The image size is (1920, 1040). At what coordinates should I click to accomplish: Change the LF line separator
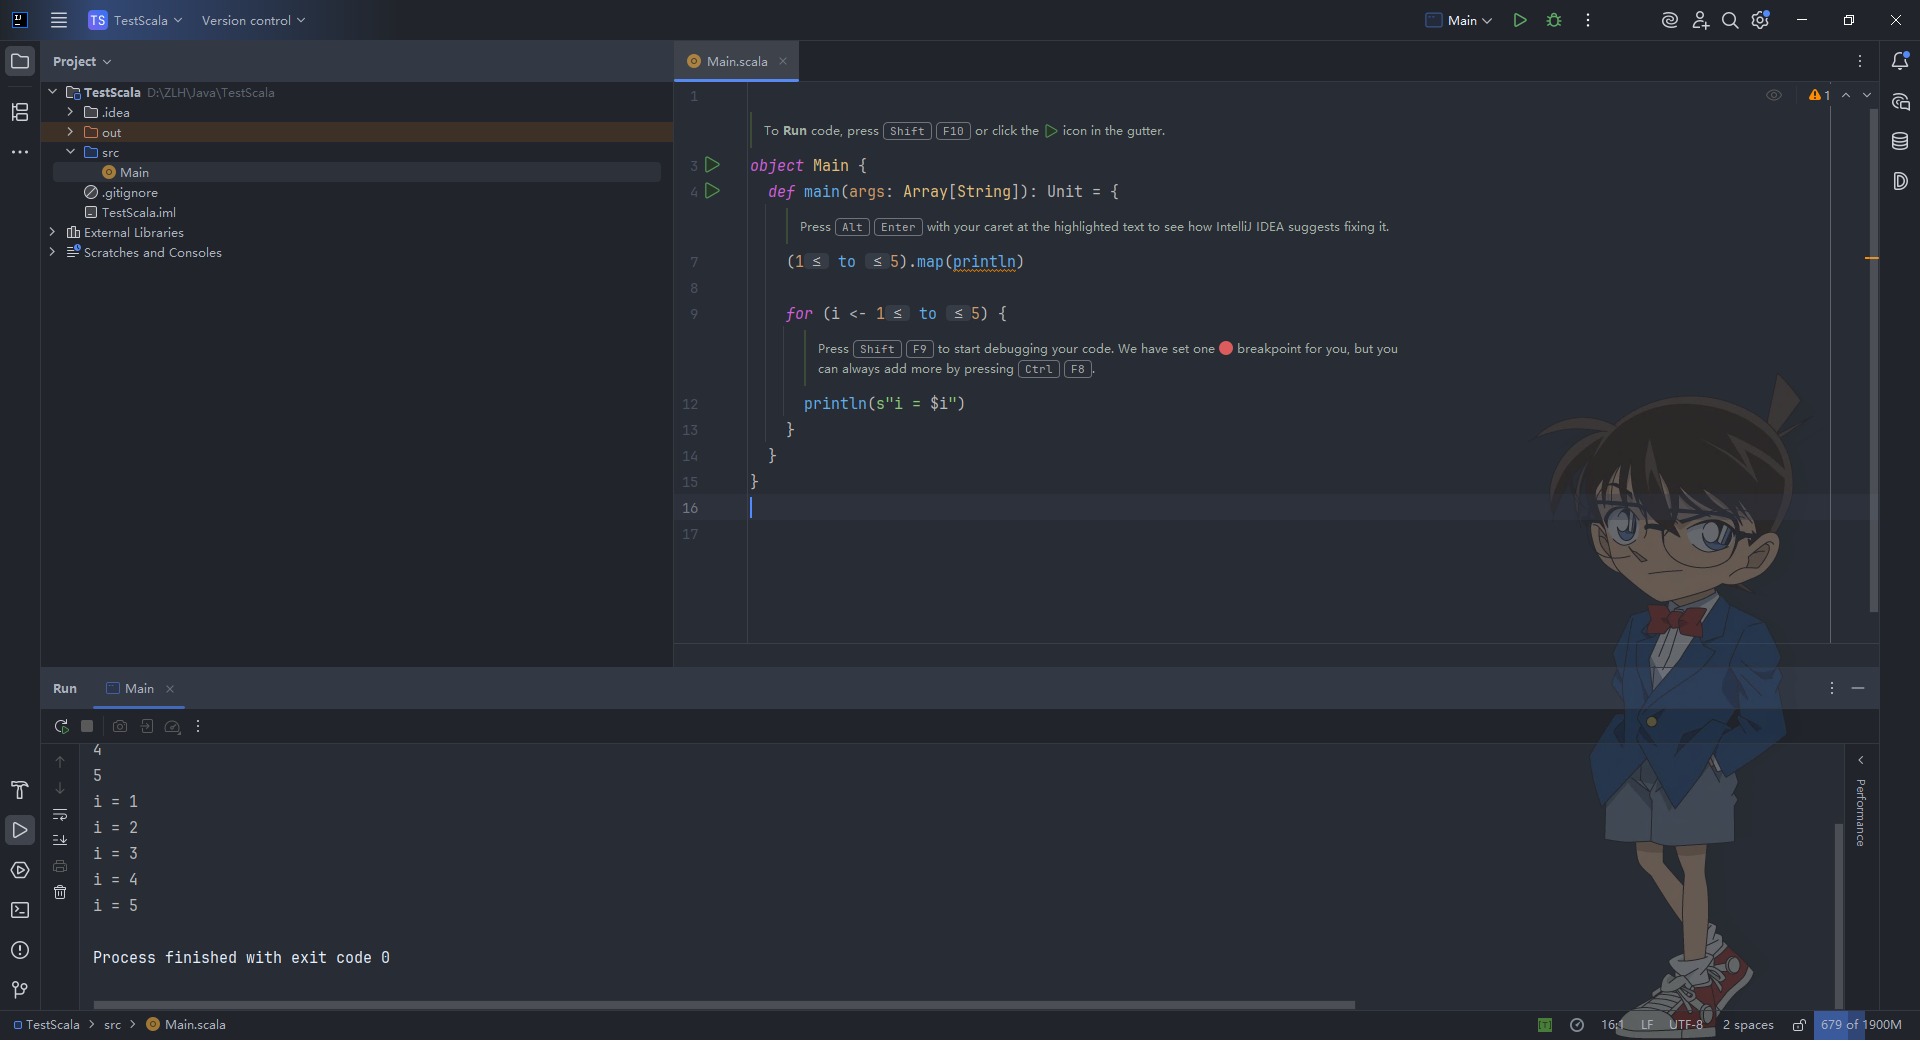click(1647, 1025)
